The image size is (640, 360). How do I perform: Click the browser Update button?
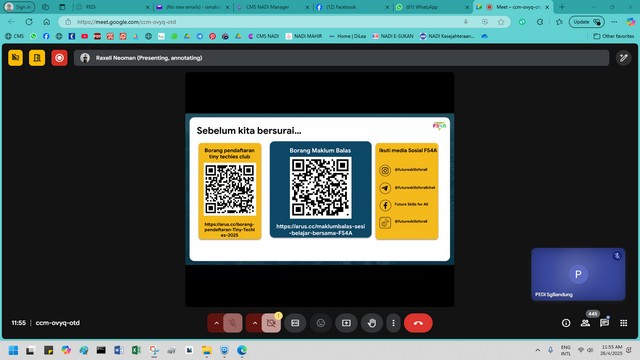(587, 22)
